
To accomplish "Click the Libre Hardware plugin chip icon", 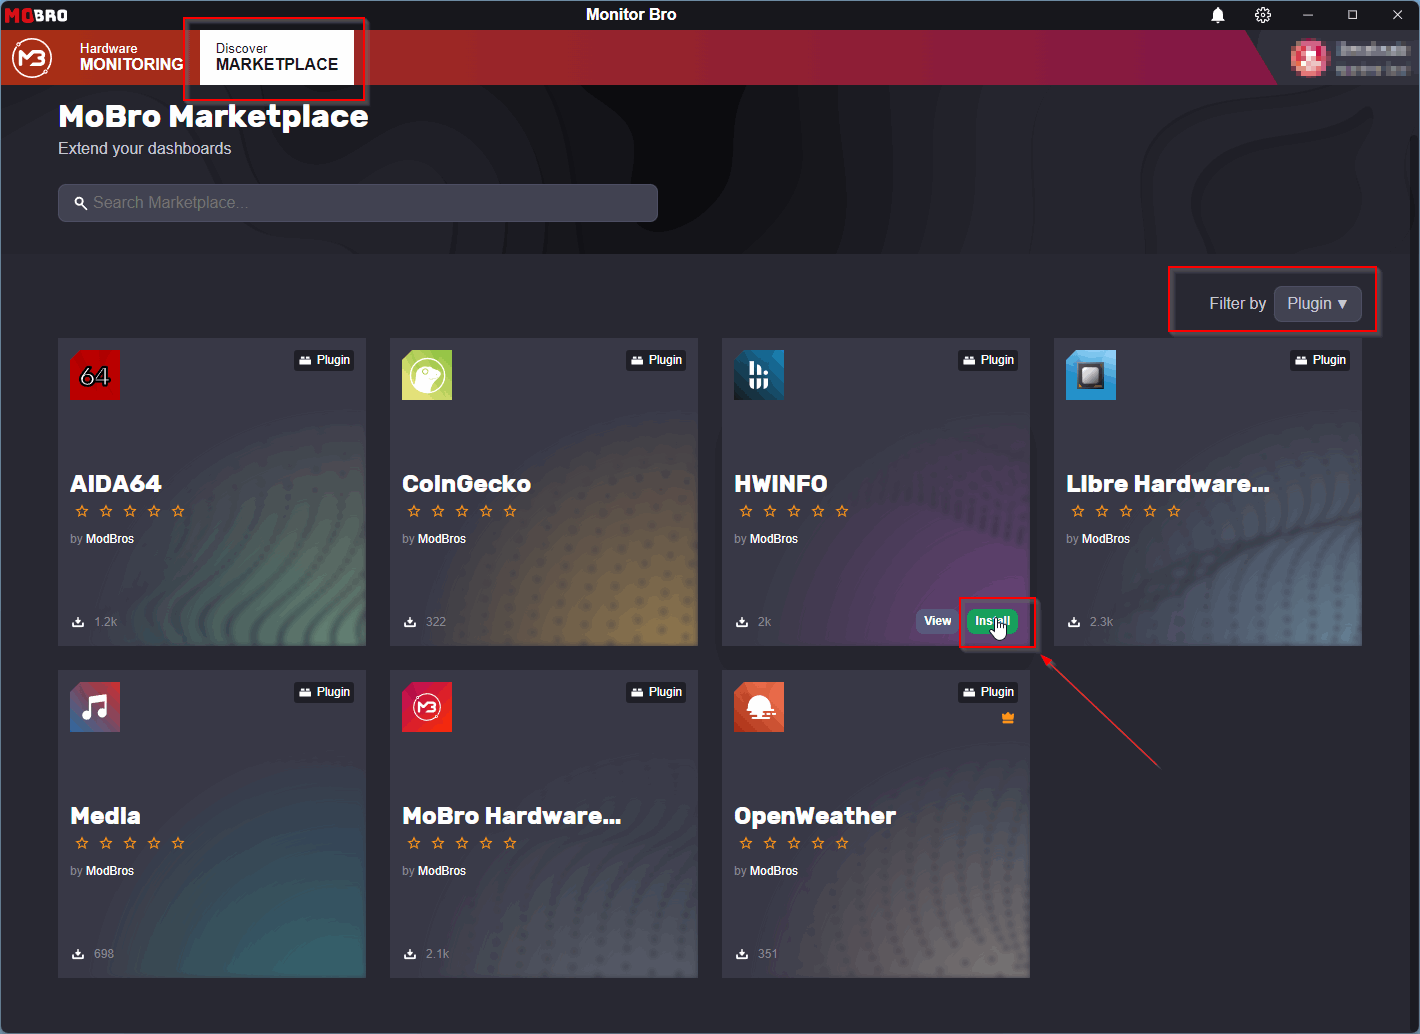I will (1091, 375).
